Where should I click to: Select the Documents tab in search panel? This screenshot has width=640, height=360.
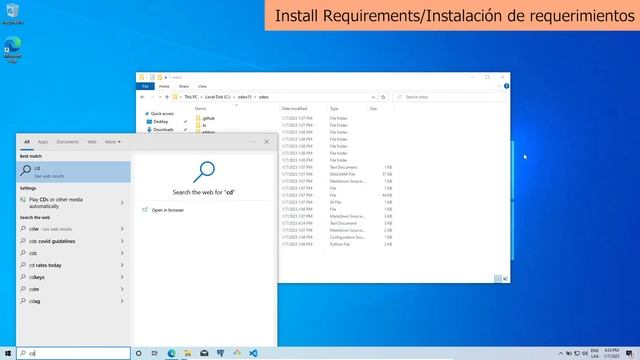tap(68, 142)
